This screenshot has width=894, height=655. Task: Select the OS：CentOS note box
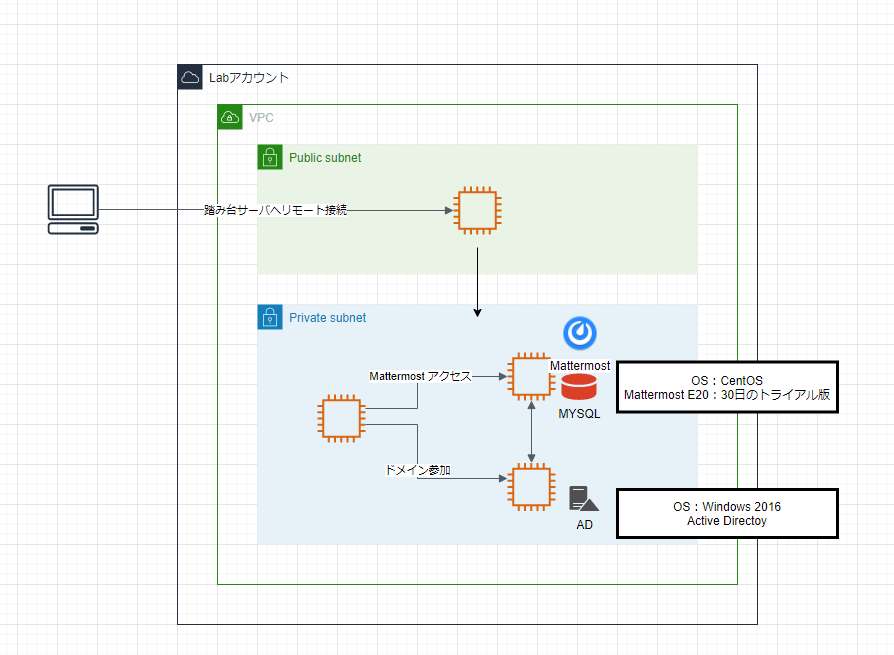727,387
